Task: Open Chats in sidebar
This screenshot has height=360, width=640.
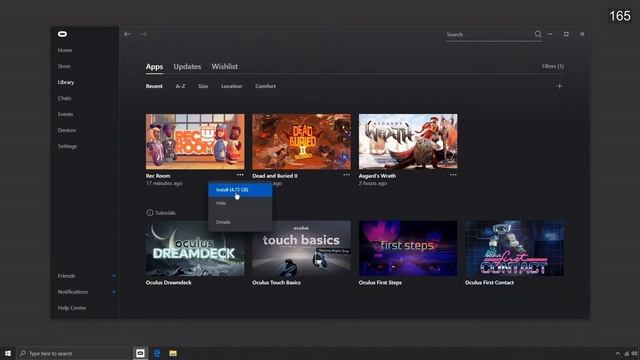Action: tap(64, 98)
